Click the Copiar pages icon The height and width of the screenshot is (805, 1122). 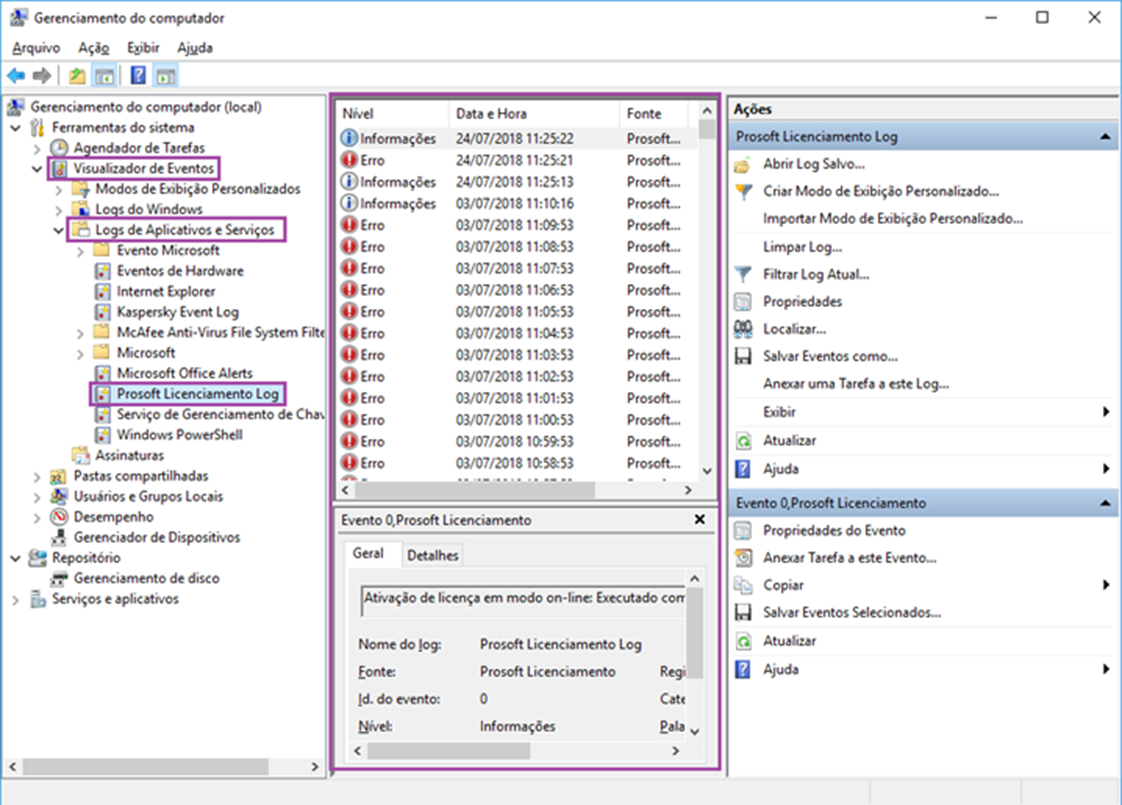tap(743, 585)
